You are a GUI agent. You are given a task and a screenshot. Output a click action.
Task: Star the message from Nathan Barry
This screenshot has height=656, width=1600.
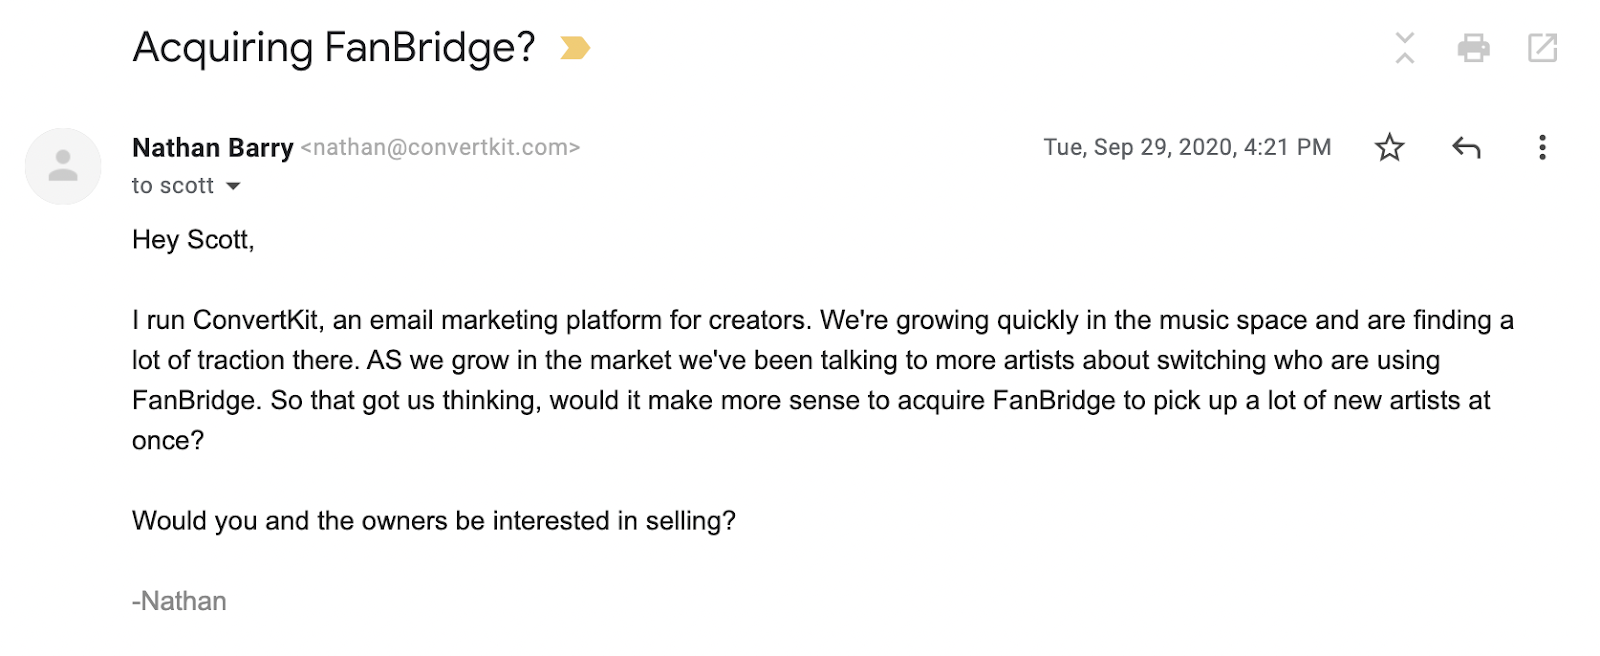(1389, 148)
